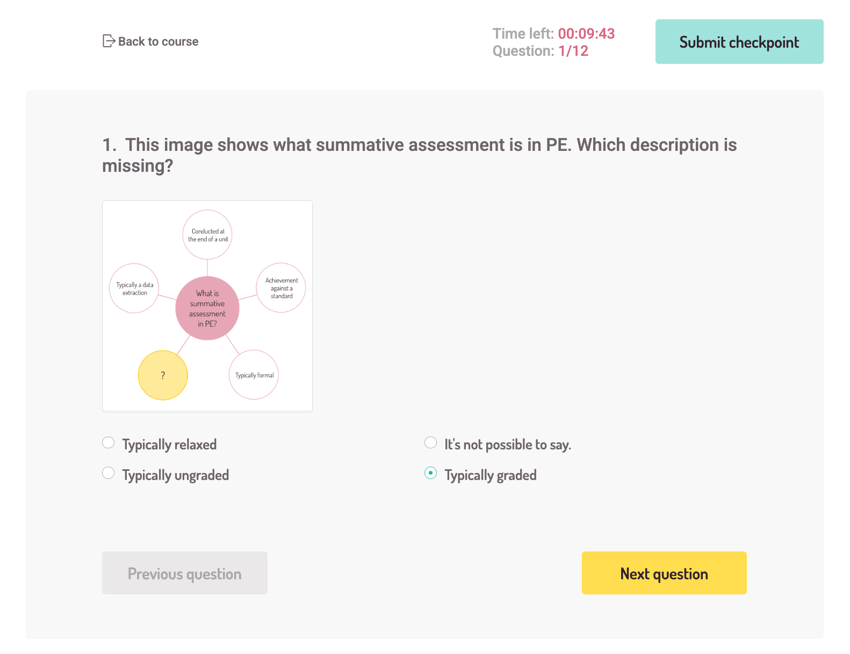This screenshot has height=654, width=850.
Task: Click the Typically a data extraction bubble
Action: (134, 288)
